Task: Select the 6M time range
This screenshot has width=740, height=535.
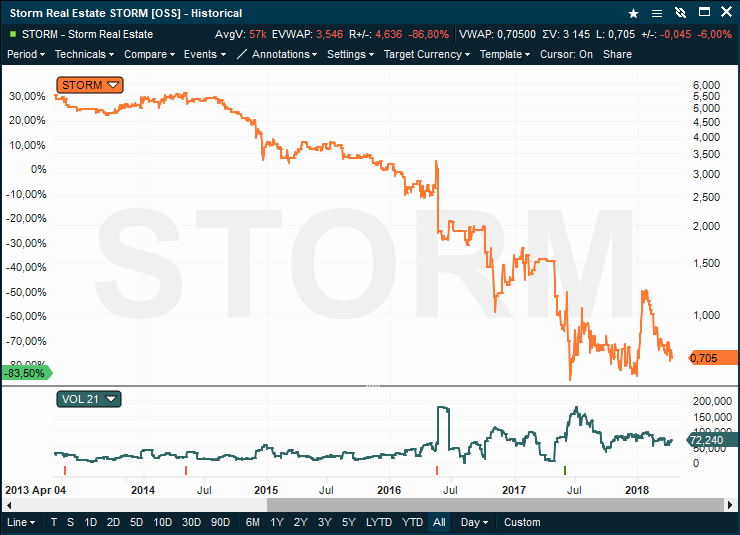Action: [x=252, y=522]
